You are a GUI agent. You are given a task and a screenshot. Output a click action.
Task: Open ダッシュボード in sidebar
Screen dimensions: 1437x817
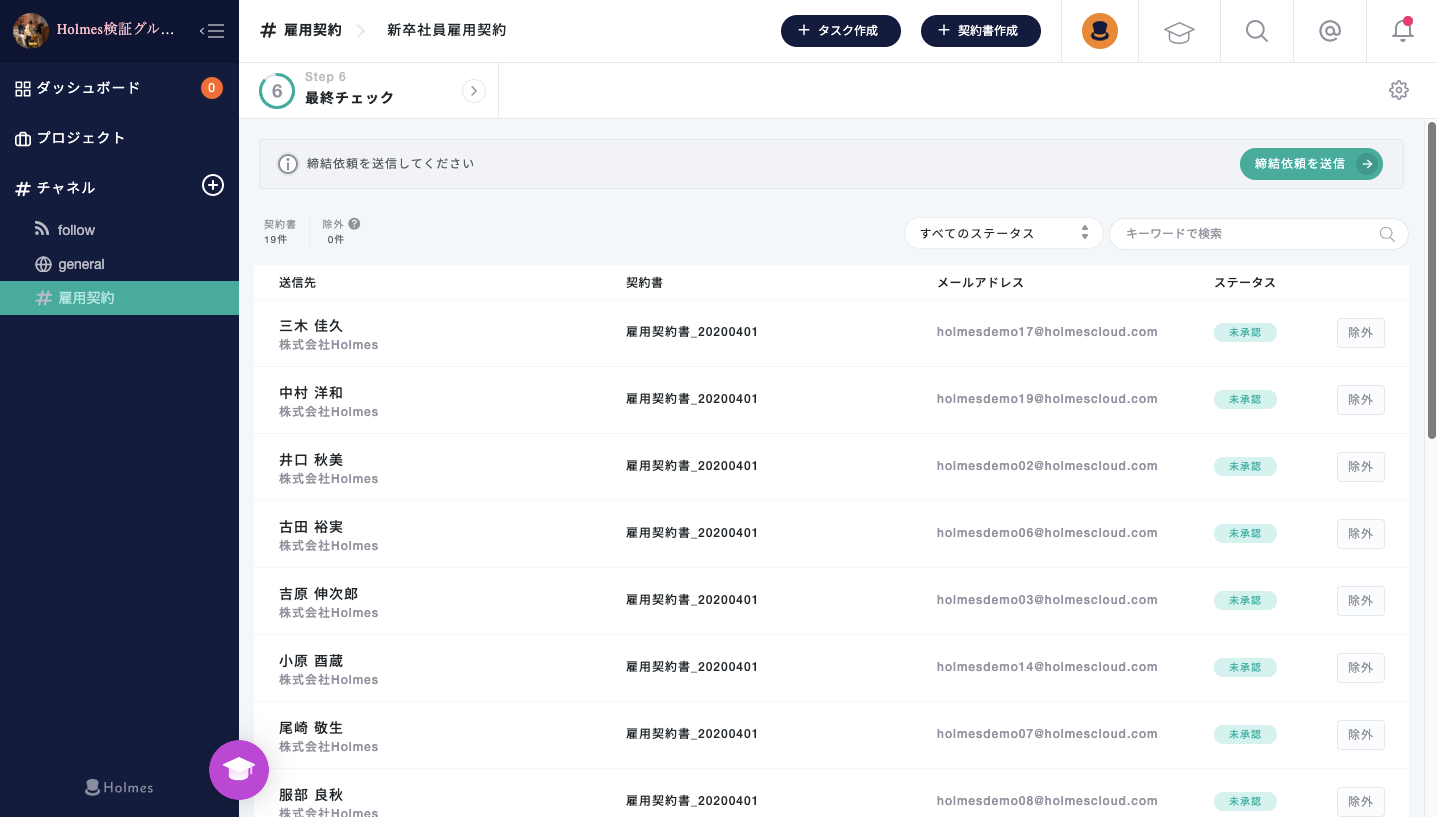click(89, 88)
